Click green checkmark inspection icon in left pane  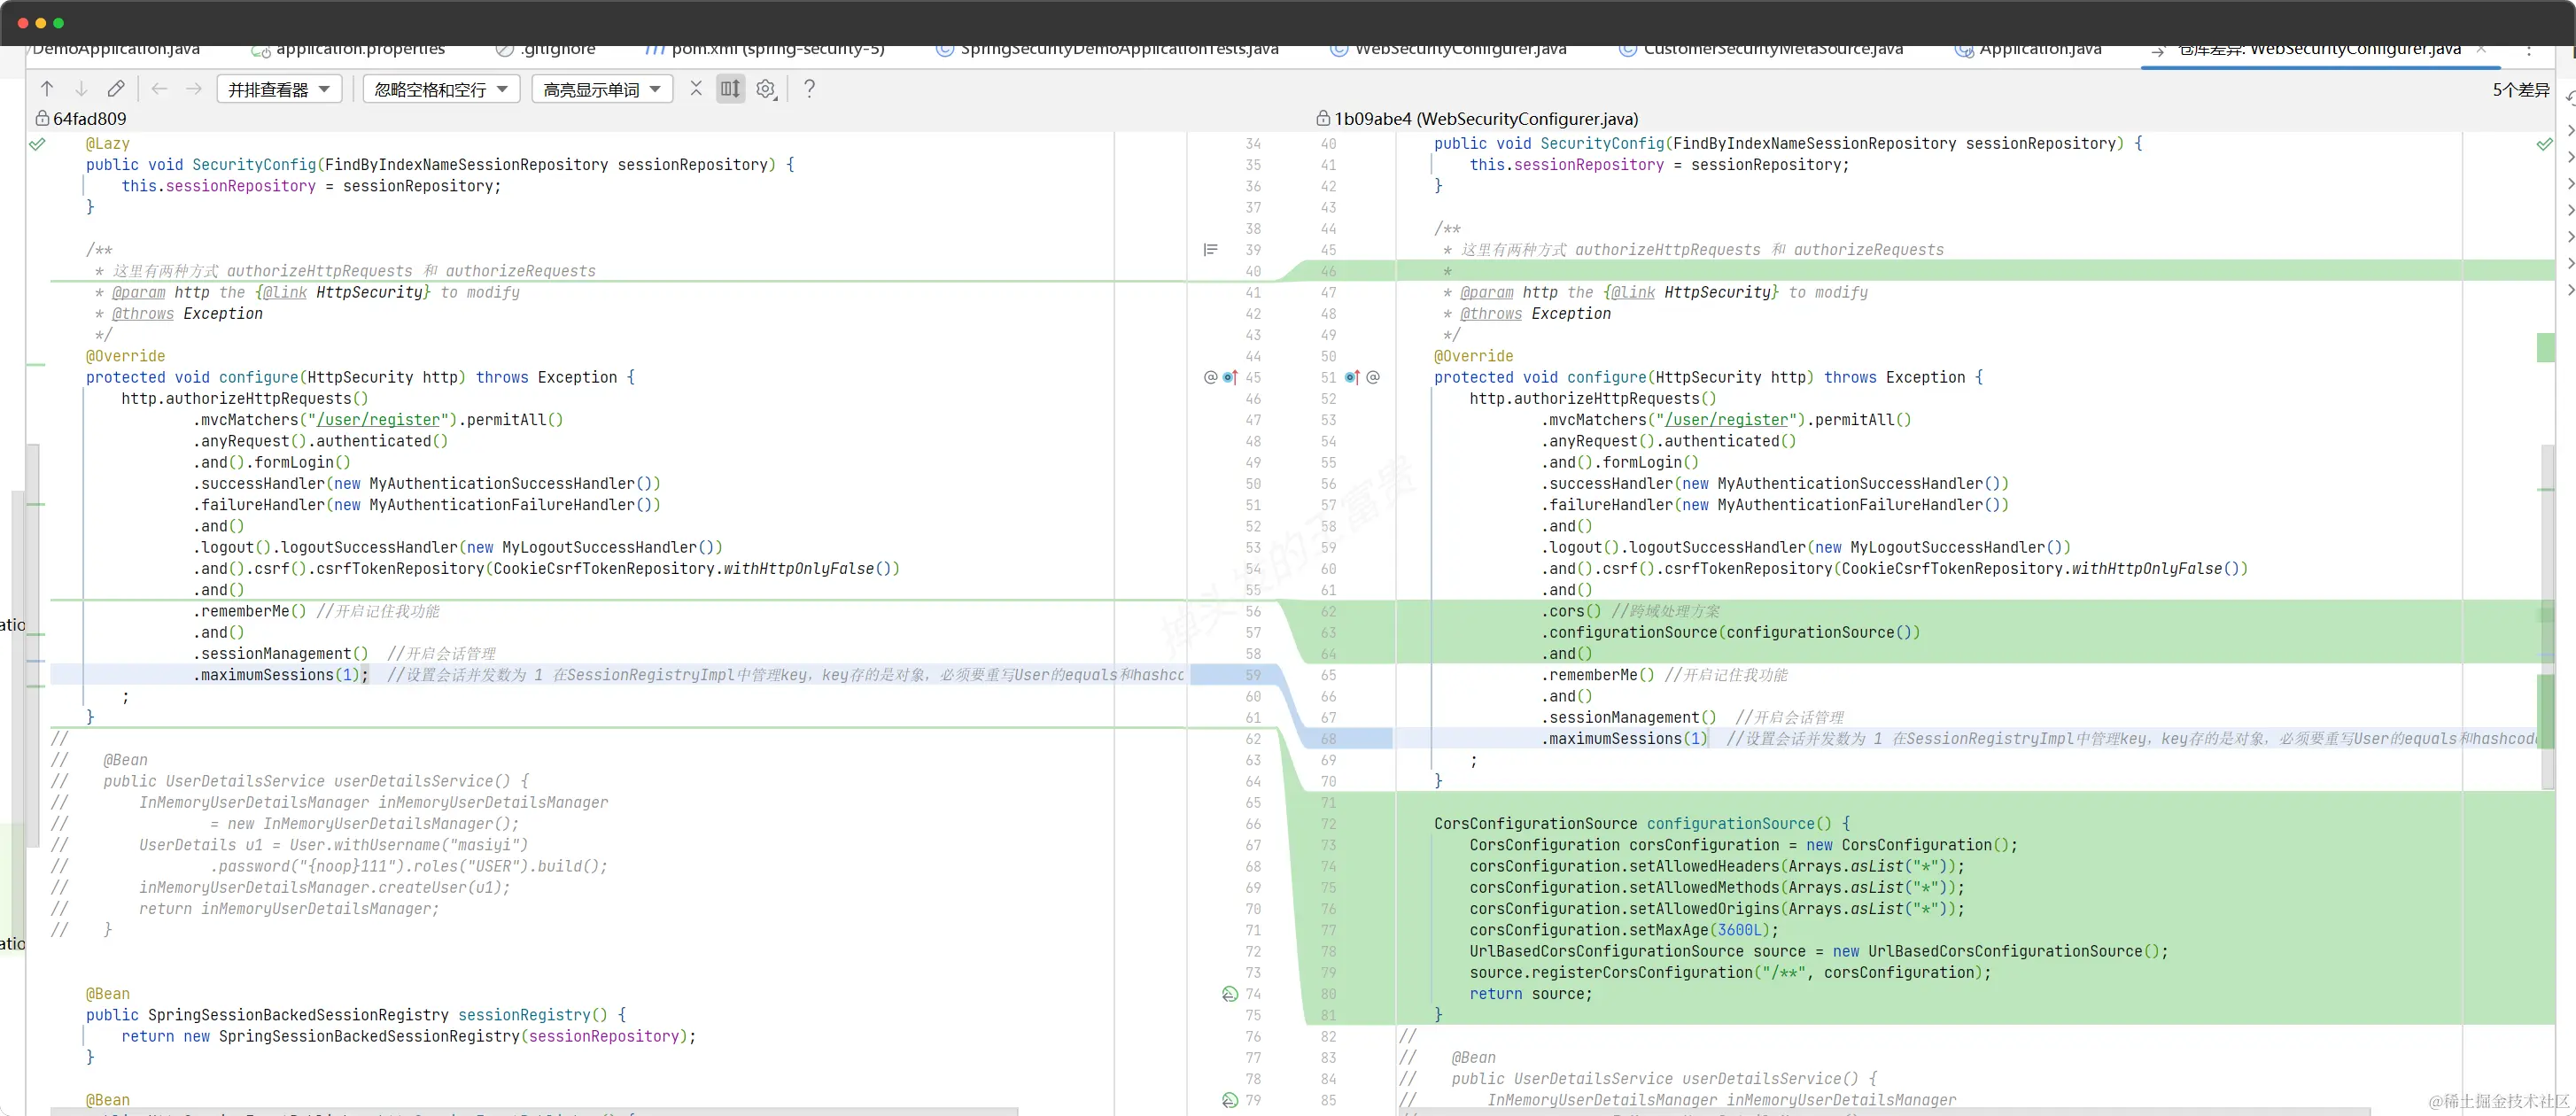(x=37, y=144)
